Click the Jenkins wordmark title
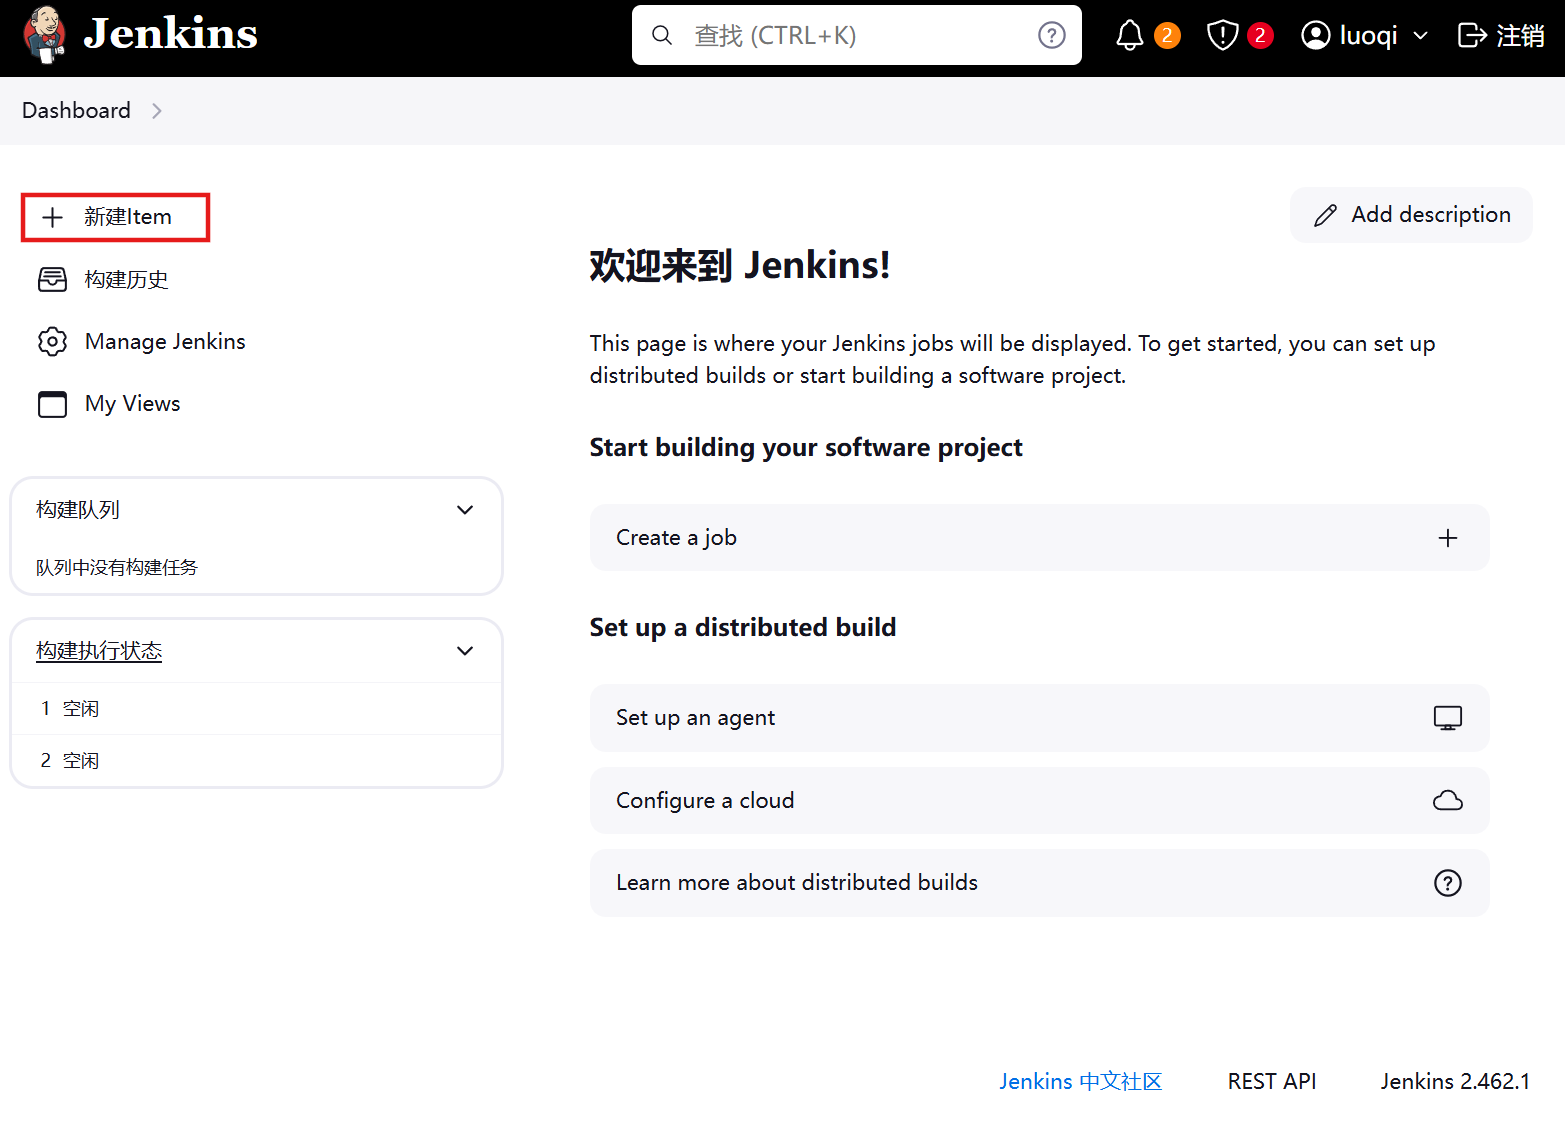 [170, 34]
